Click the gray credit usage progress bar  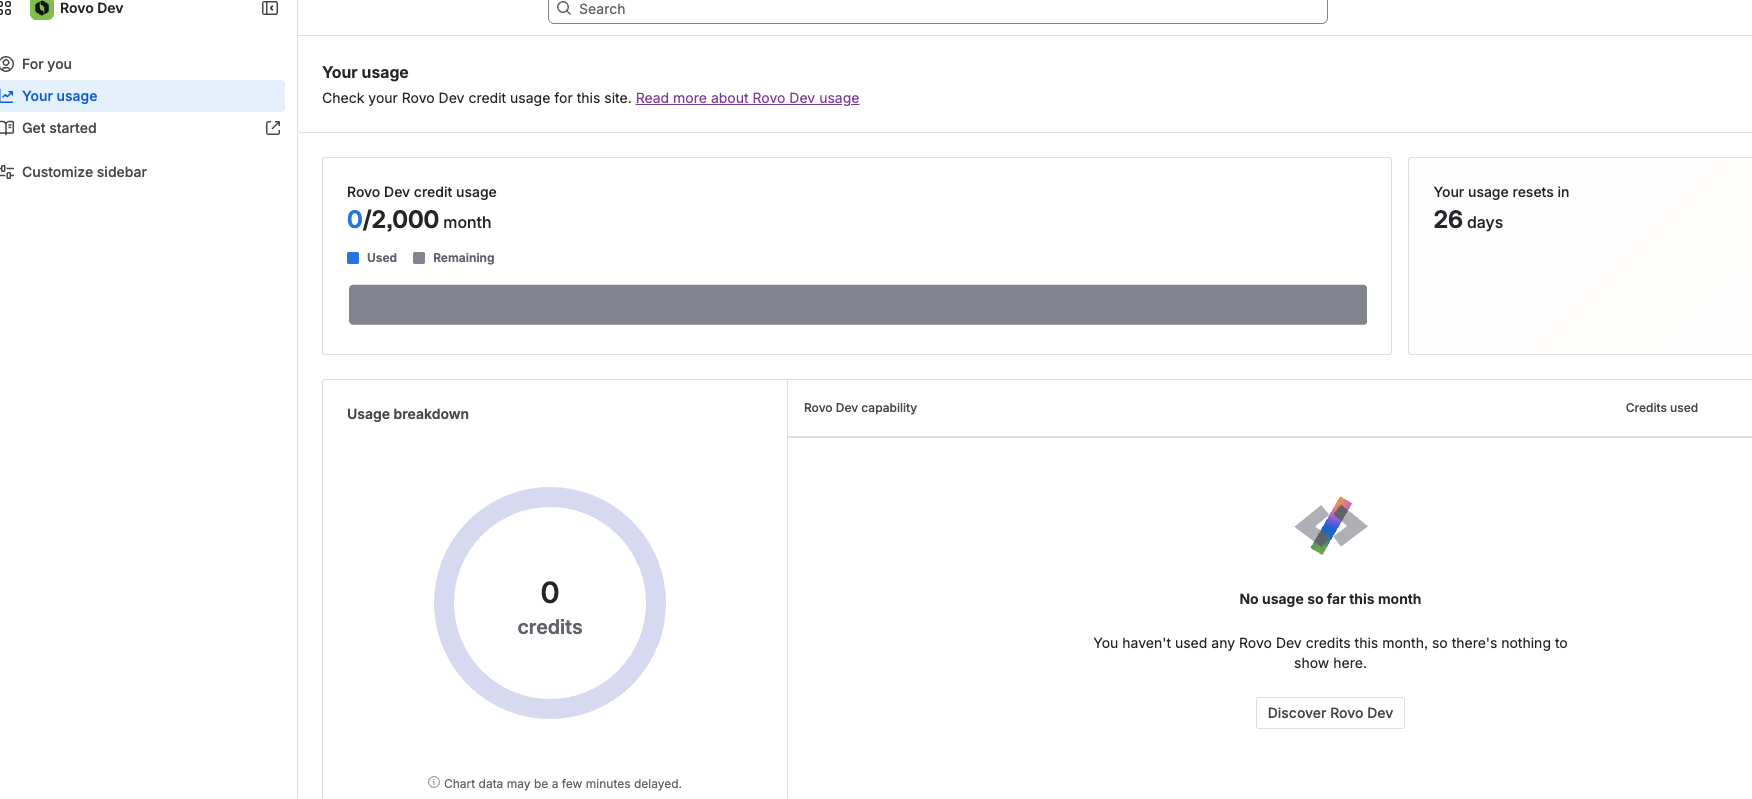coord(857,305)
